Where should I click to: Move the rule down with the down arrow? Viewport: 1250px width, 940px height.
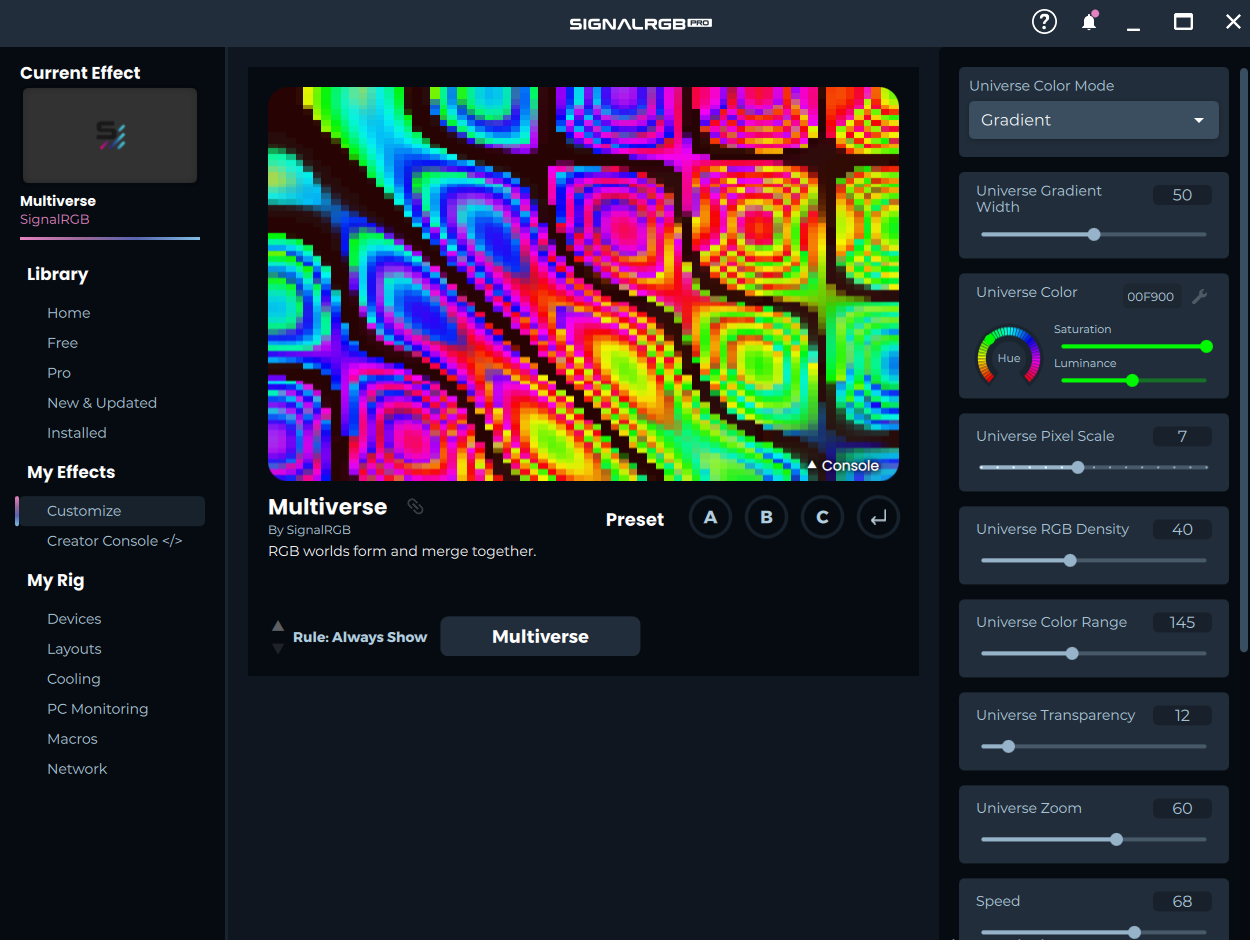tap(278, 648)
